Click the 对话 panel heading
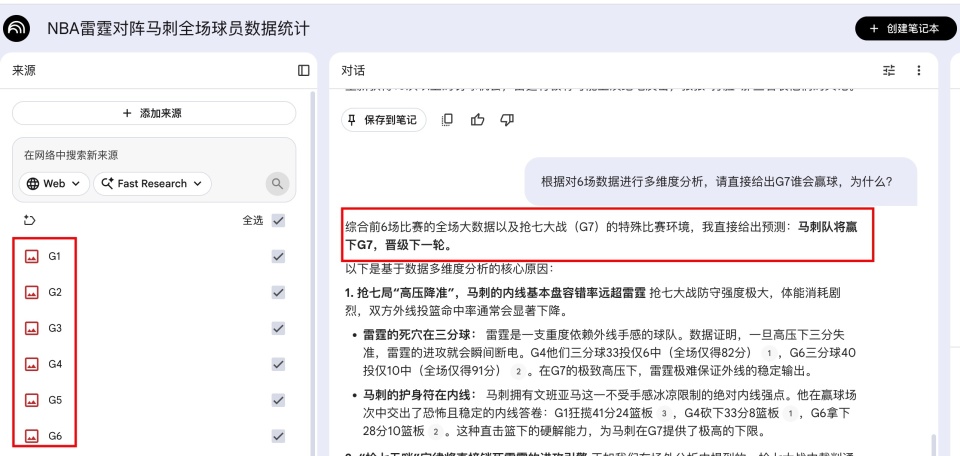The image size is (960, 456). coord(353,70)
